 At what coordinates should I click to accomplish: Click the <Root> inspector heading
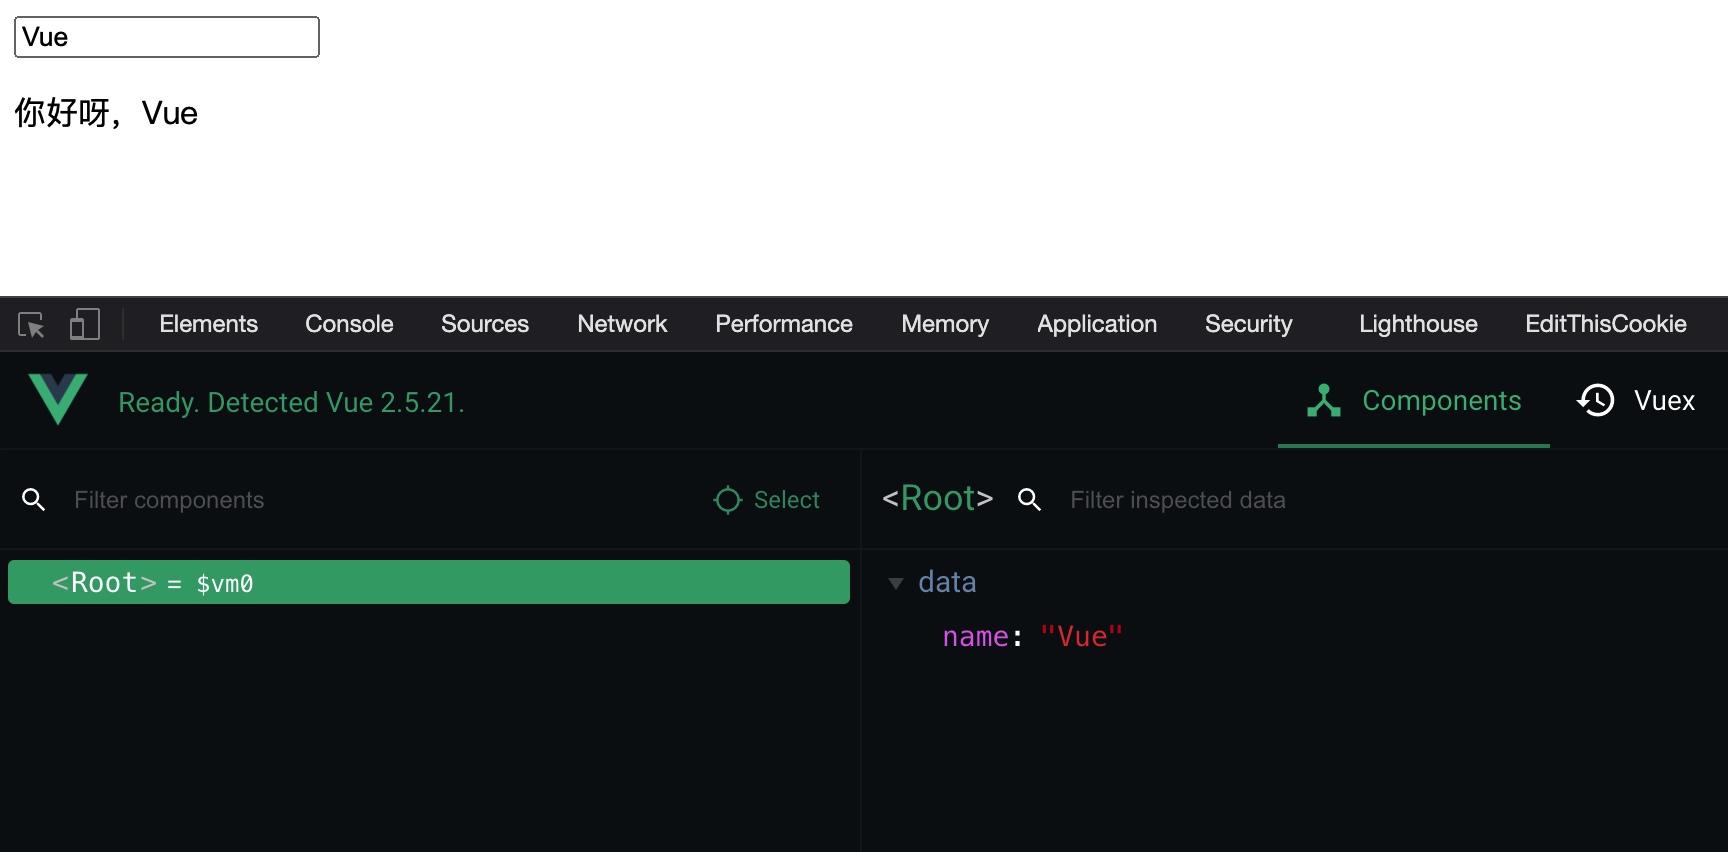[937, 498]
